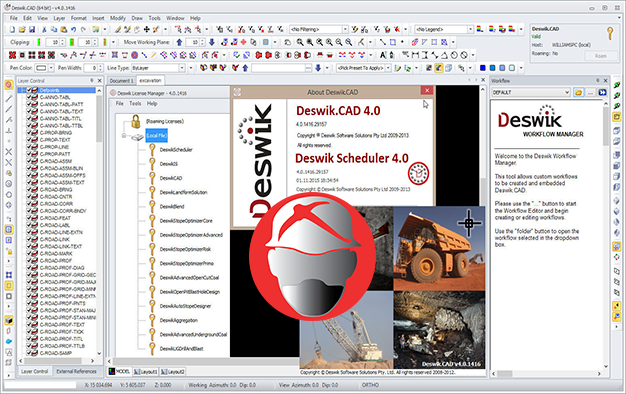Toggle checkbox for C-ROAD-SAMP layer

[x=29, y=353]
